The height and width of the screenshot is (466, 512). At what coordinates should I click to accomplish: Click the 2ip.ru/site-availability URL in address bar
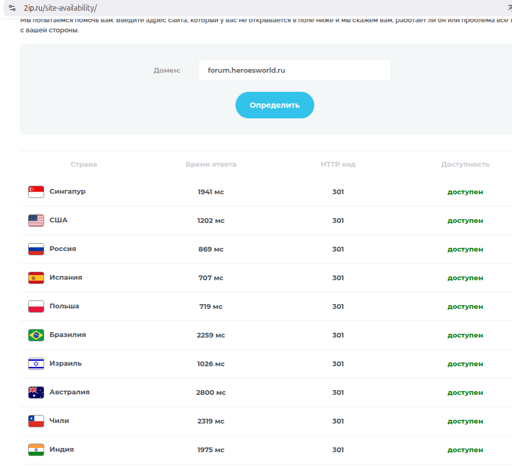[60, 8]
